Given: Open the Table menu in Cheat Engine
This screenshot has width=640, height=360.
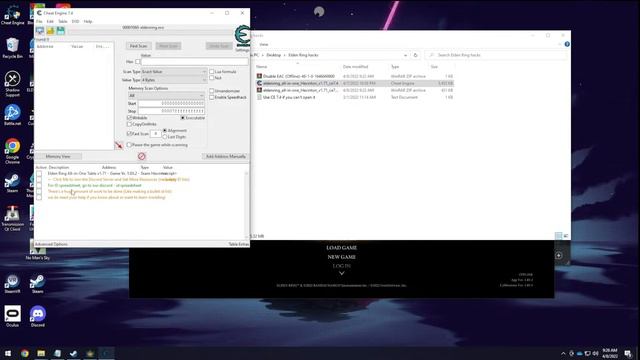Looking at the screenshot, I should coord(62,21).
